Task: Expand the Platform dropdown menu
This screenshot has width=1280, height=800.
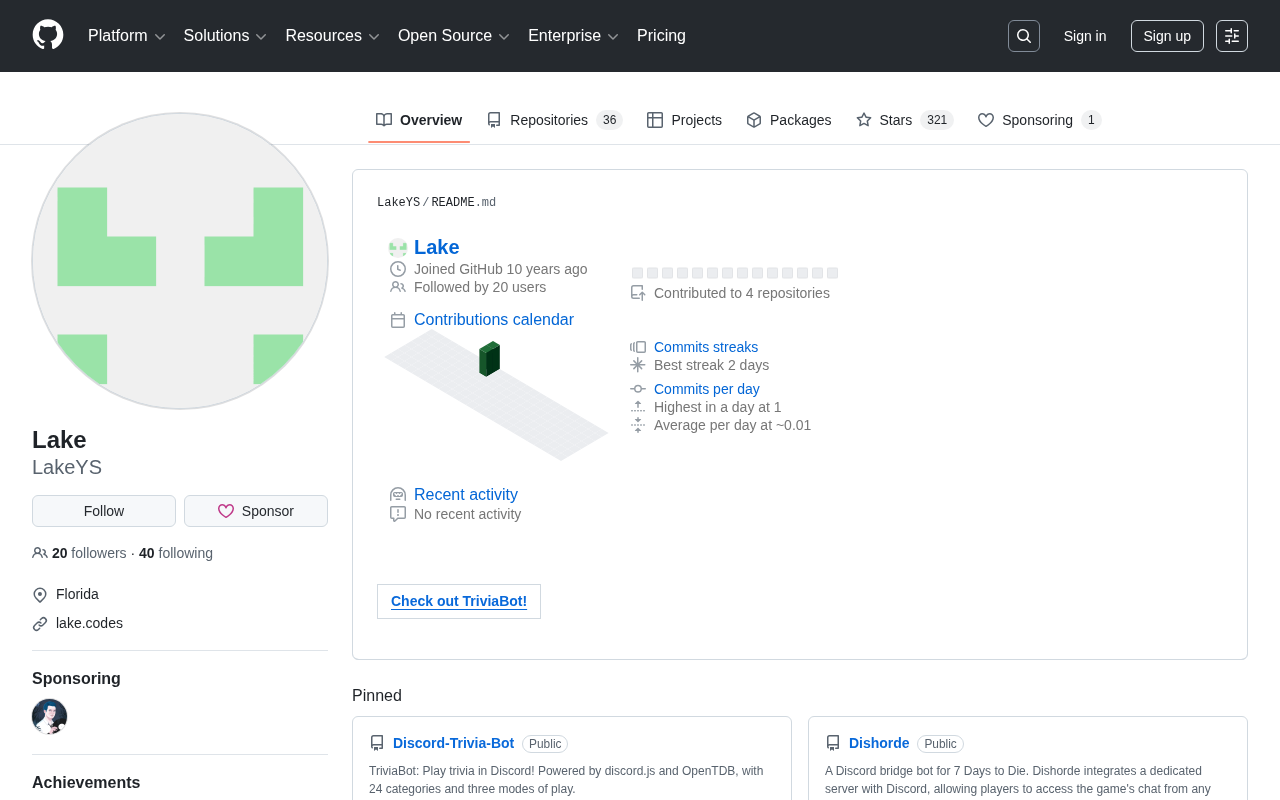Action: pos(127,36)
